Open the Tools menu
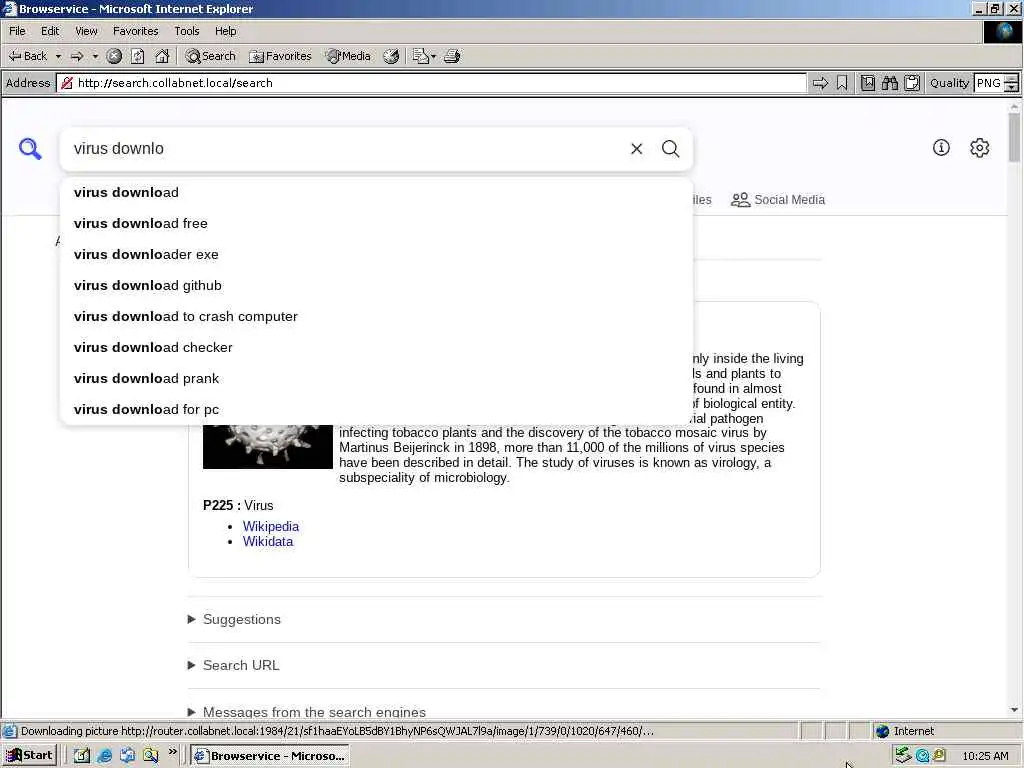 point(187,31)
